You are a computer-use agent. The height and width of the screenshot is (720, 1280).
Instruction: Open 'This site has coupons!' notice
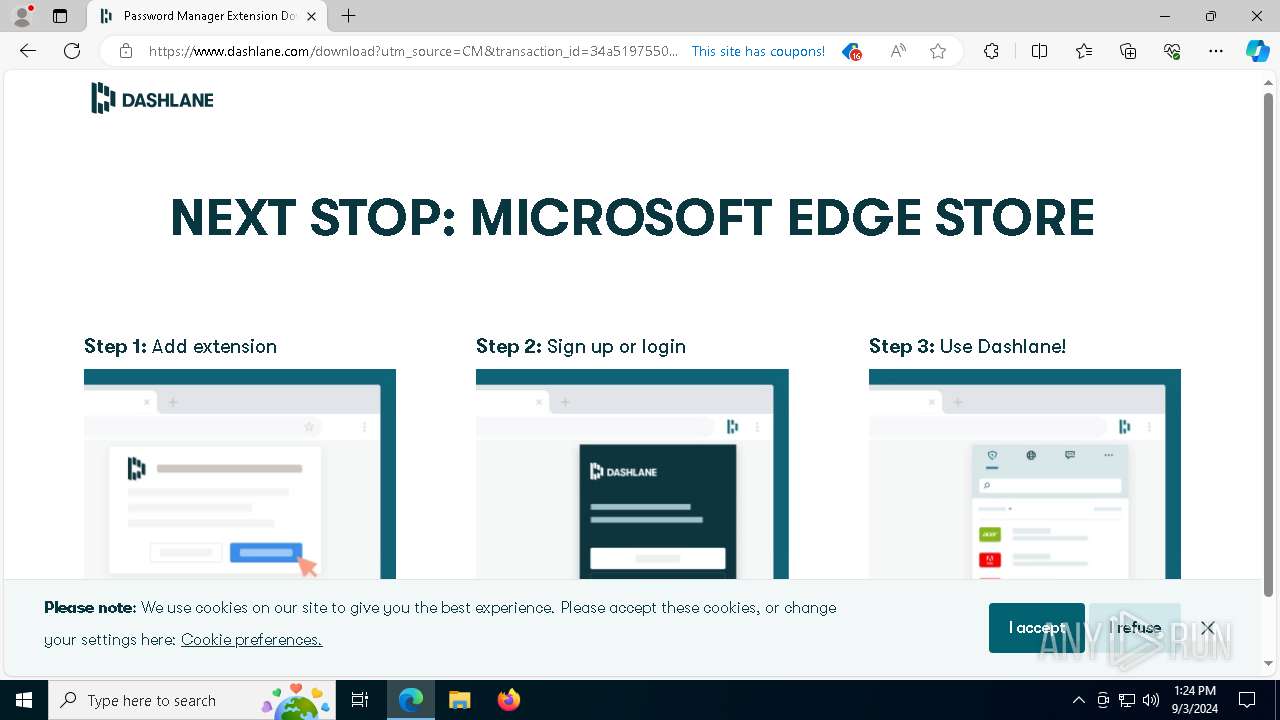pos(758,51)
